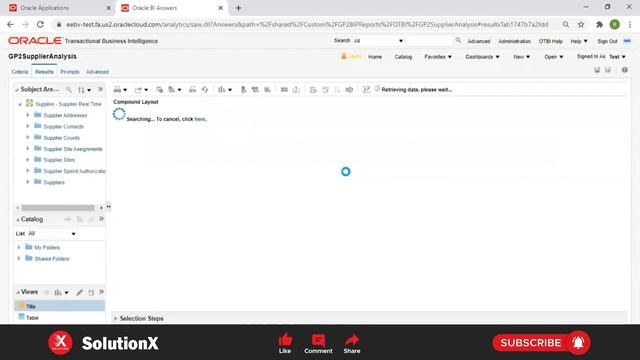Open the New menu

(522, 57)
